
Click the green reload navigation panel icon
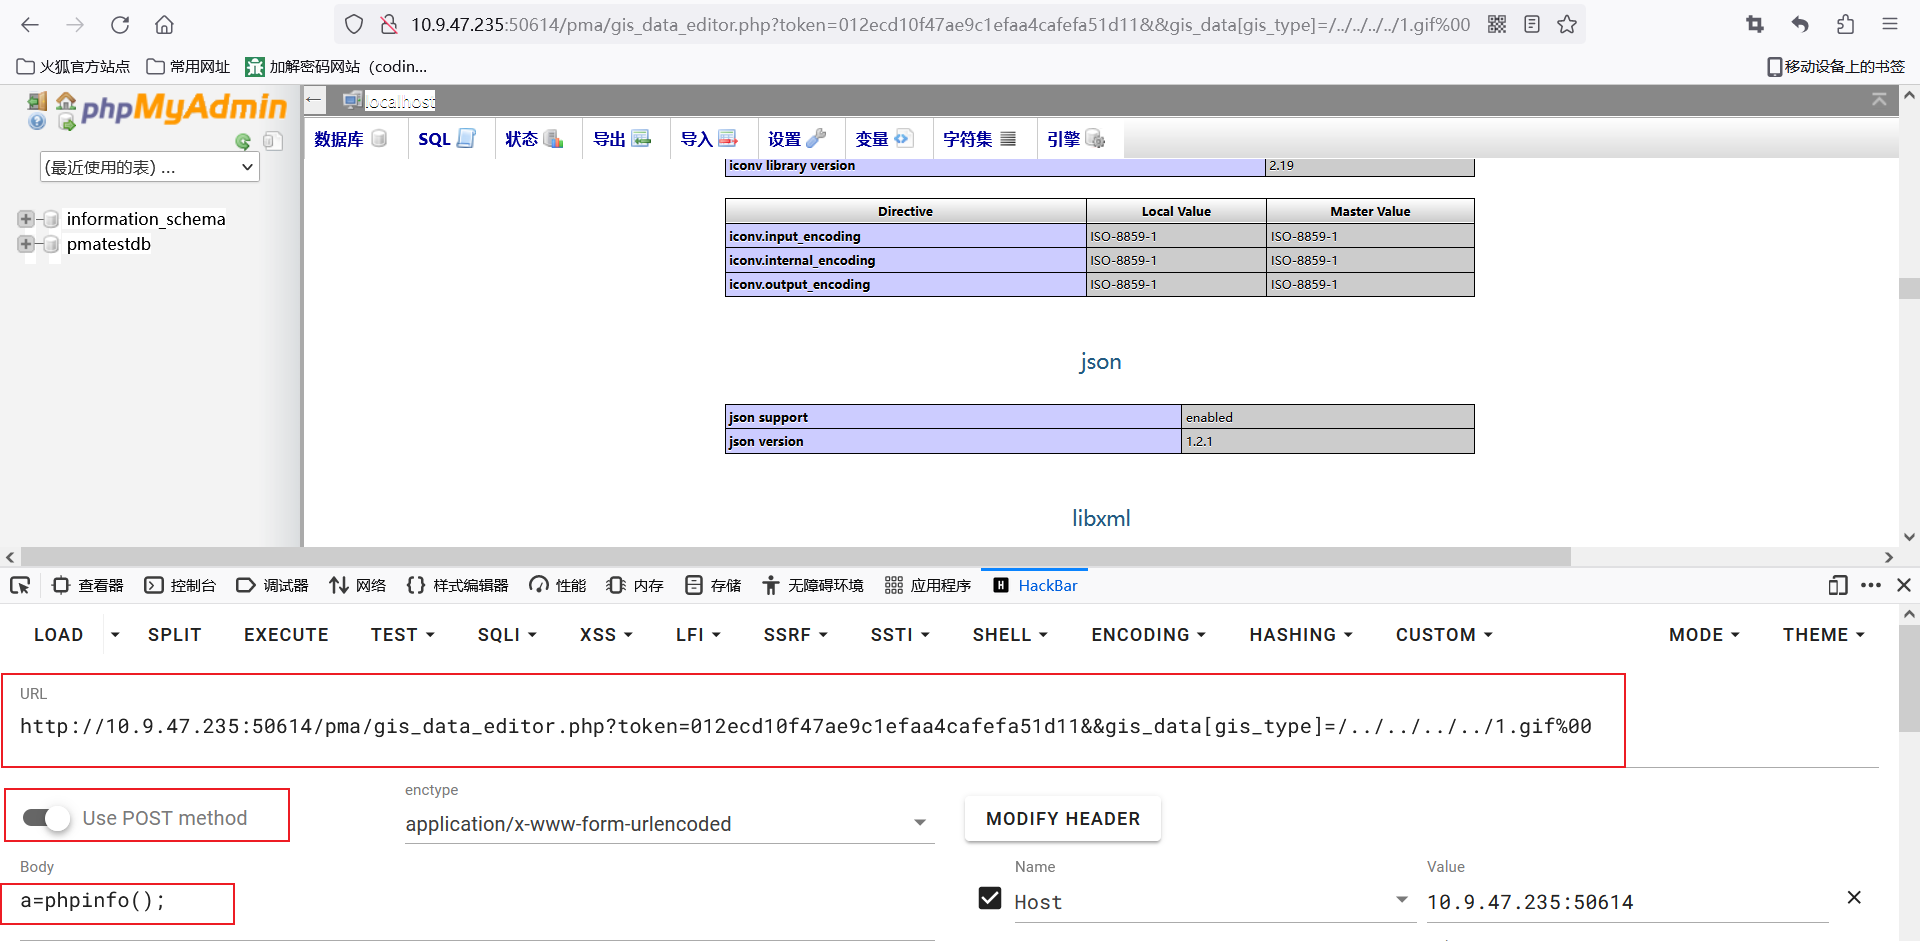pyautogui.click(x=243, y=141)
